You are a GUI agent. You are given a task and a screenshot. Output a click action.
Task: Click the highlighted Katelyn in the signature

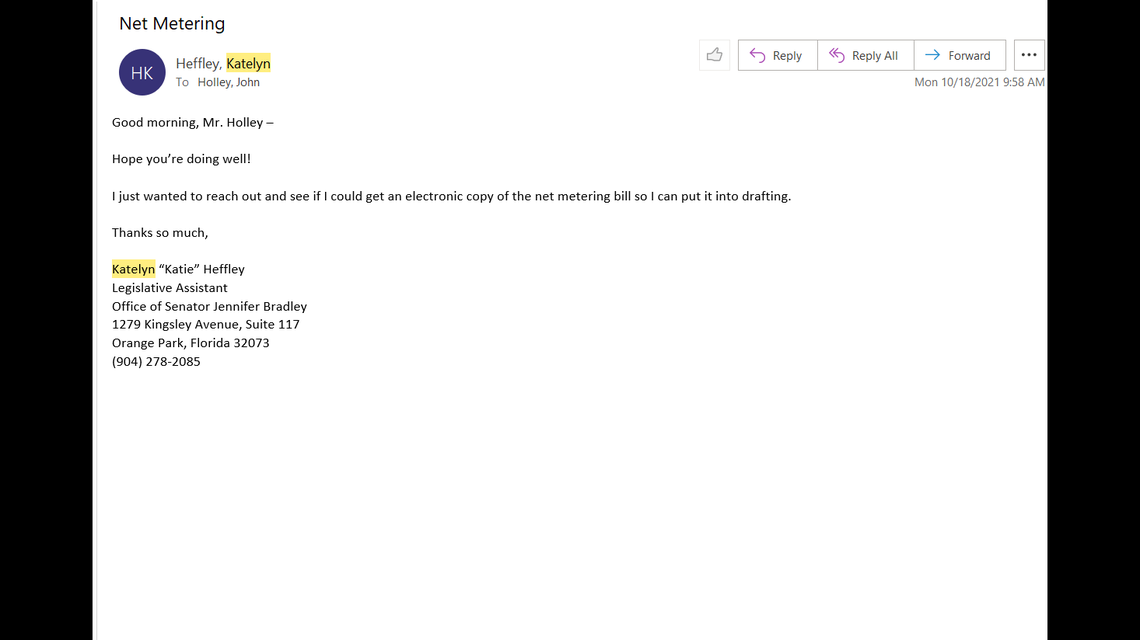[x=133, y=269]
